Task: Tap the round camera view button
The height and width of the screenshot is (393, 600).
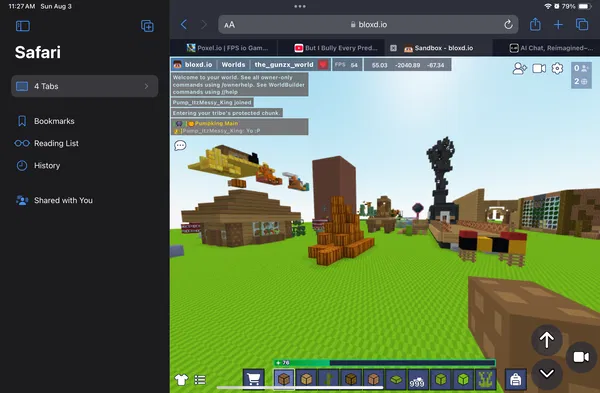Action: click(581, 357)
